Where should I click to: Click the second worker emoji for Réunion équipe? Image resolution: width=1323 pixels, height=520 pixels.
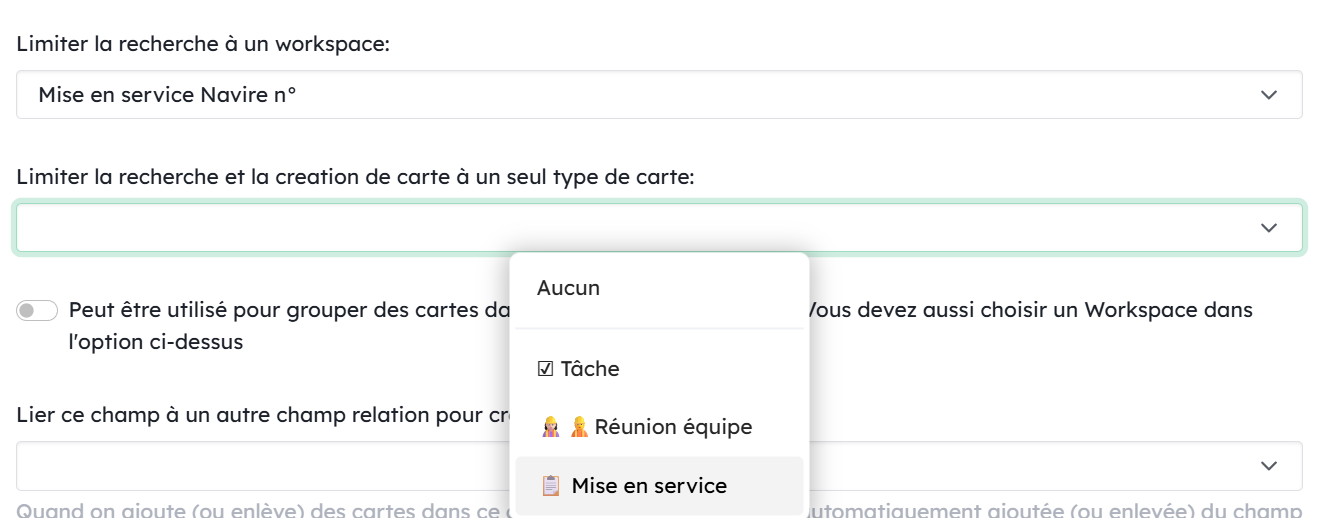[579, 428]
